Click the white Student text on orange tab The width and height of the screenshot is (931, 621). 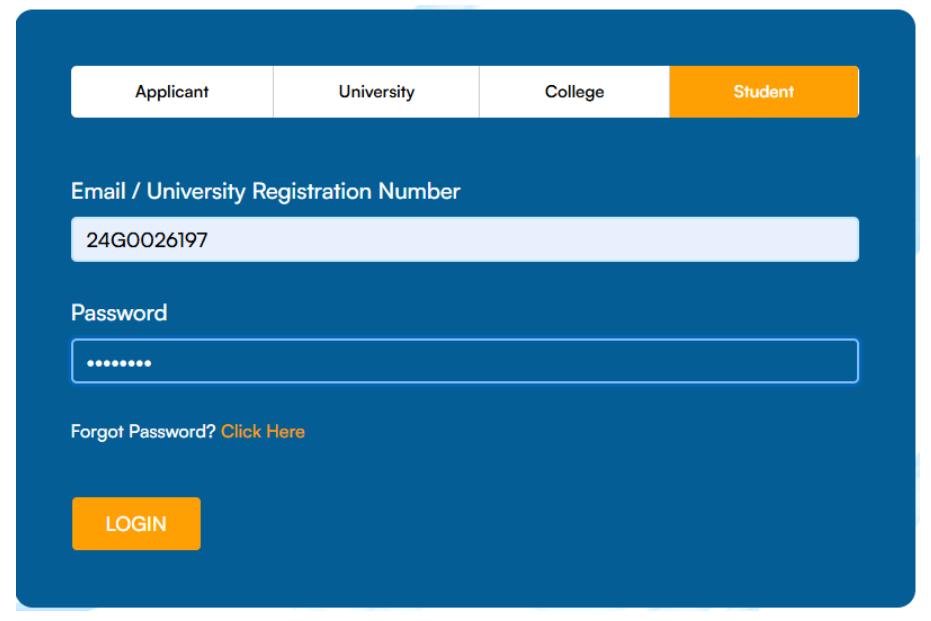pyautogui.click(x=764, y=92)
